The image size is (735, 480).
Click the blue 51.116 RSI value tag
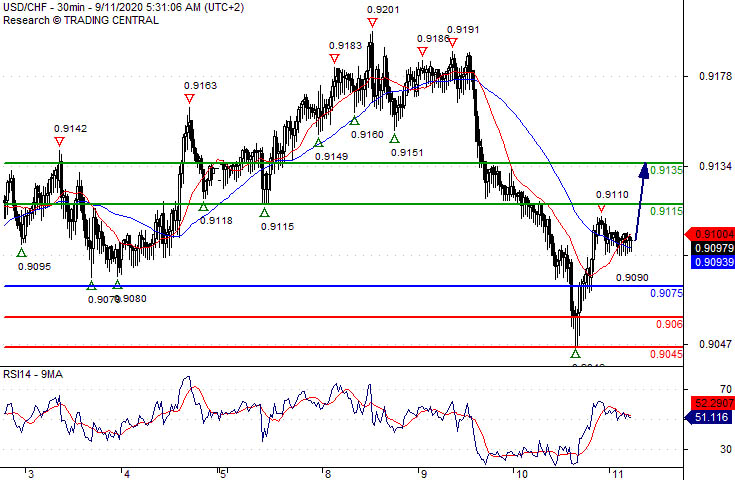pos(710,417)
